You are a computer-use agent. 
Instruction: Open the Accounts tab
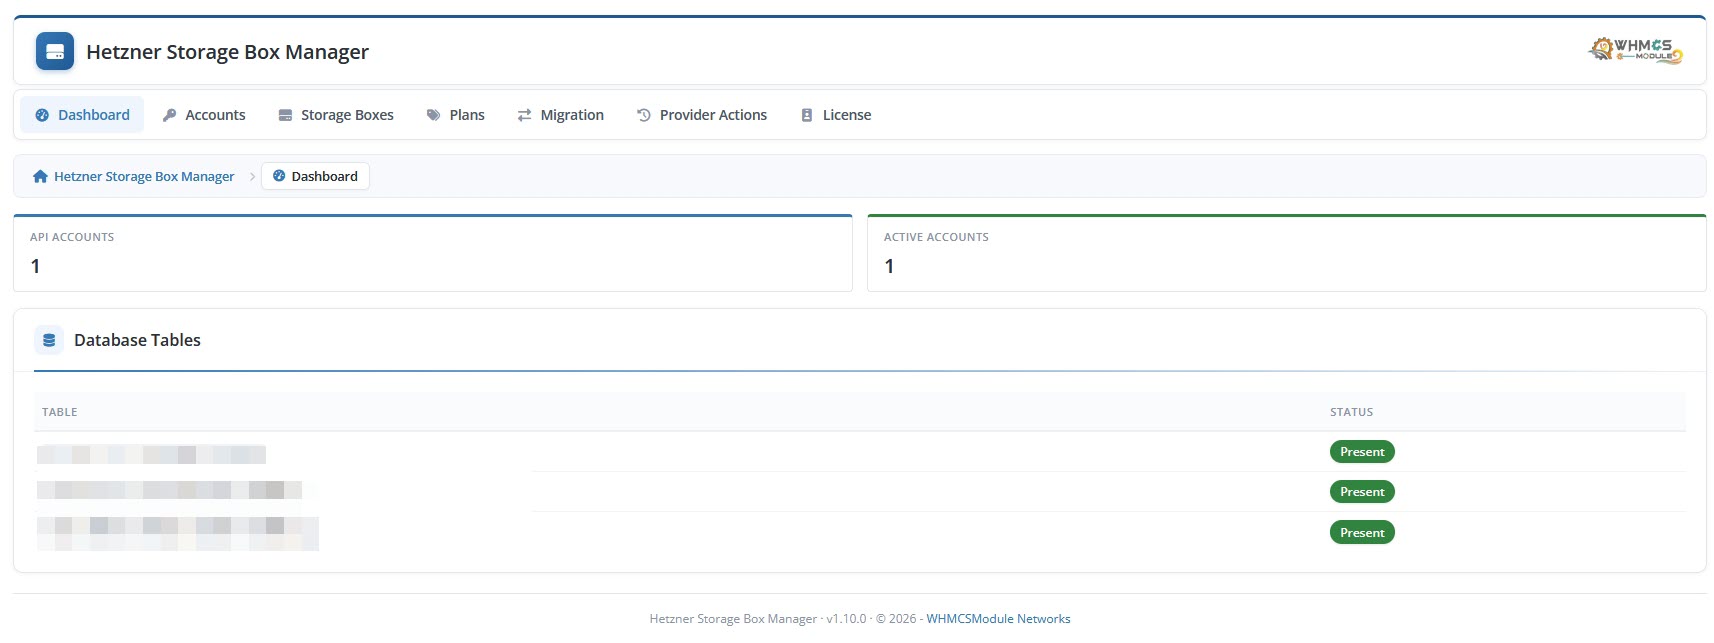click(x=204, y=115)
